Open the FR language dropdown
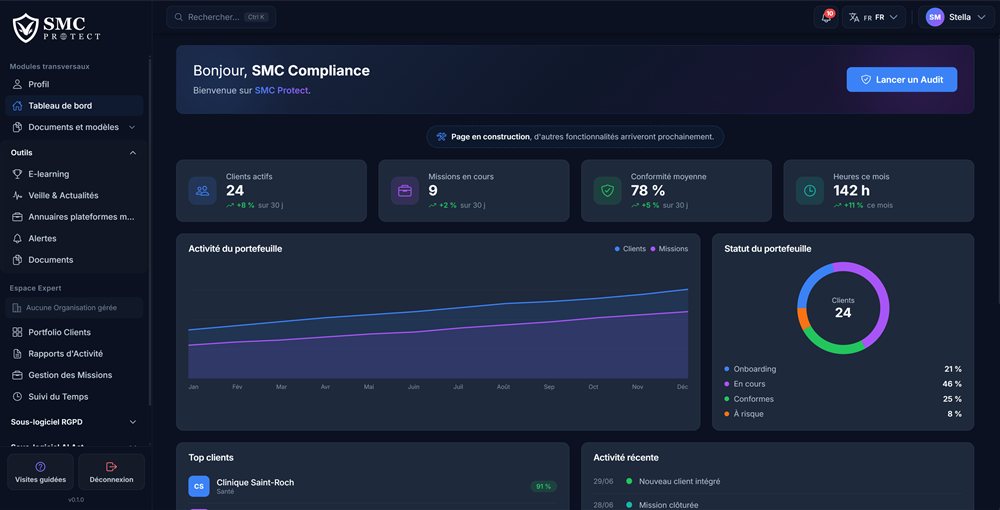Viewport: 1000px width, 510px height. (x=874, y=17)
